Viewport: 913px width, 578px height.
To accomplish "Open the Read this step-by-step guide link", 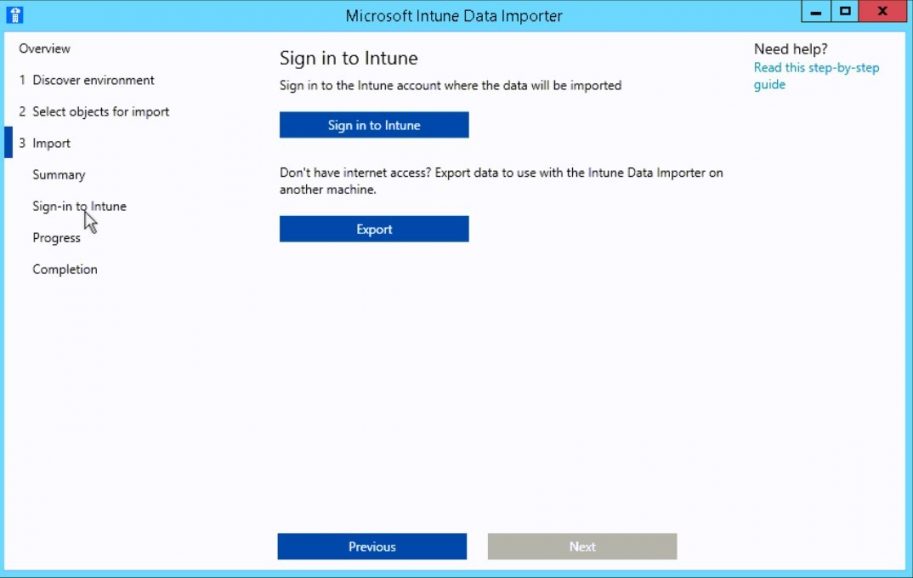I will pos(816,68).
